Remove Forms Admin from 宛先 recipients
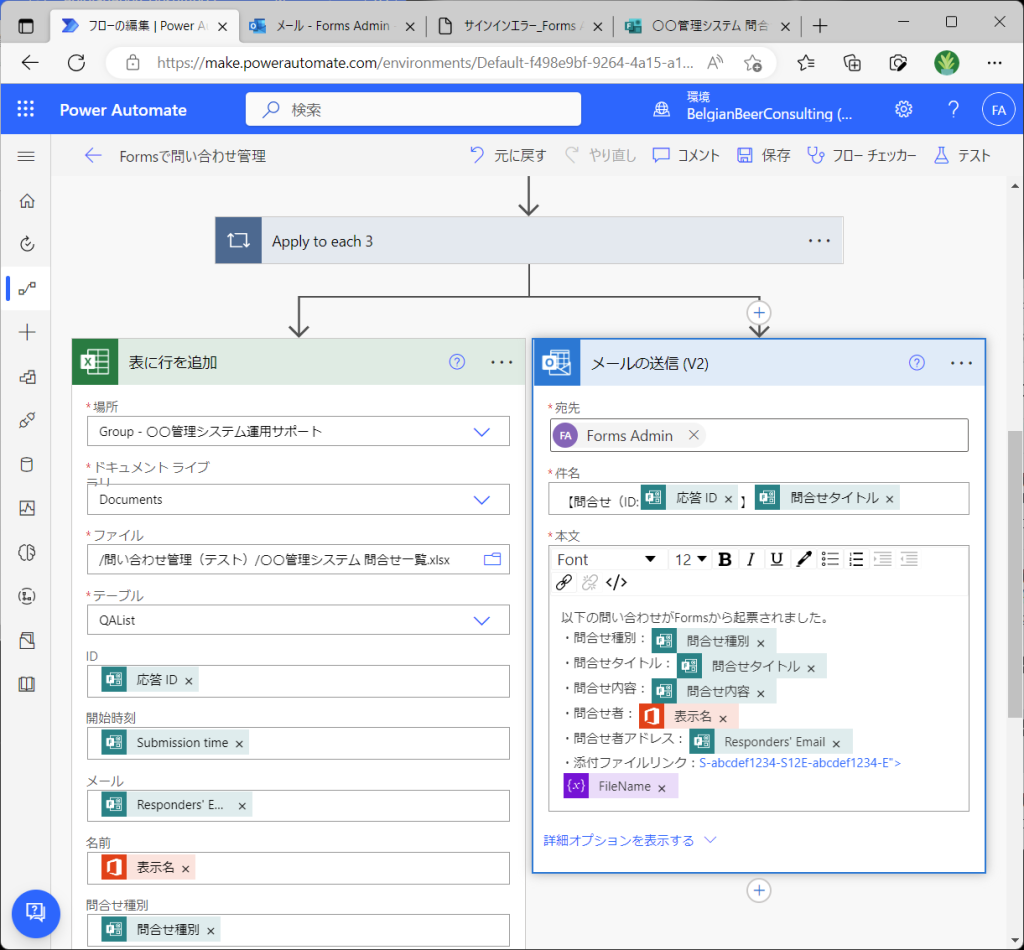 (694, 435)
